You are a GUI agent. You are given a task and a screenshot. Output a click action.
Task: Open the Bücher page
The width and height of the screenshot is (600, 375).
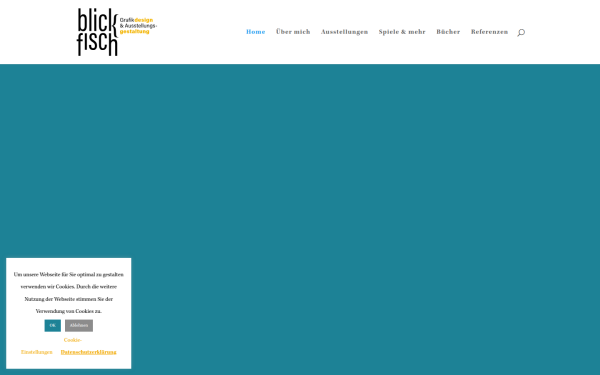point(448,32)
